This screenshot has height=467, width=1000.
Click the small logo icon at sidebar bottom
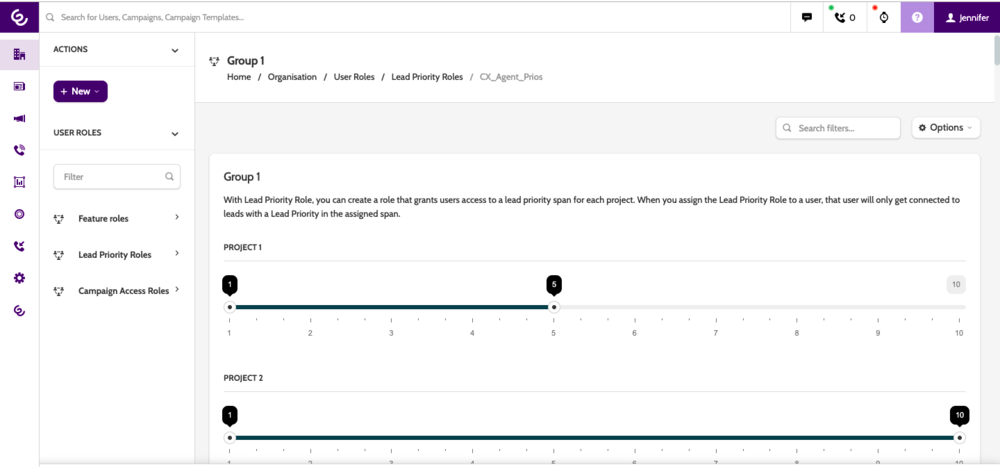pyautogui.click(x=19, y=311)
